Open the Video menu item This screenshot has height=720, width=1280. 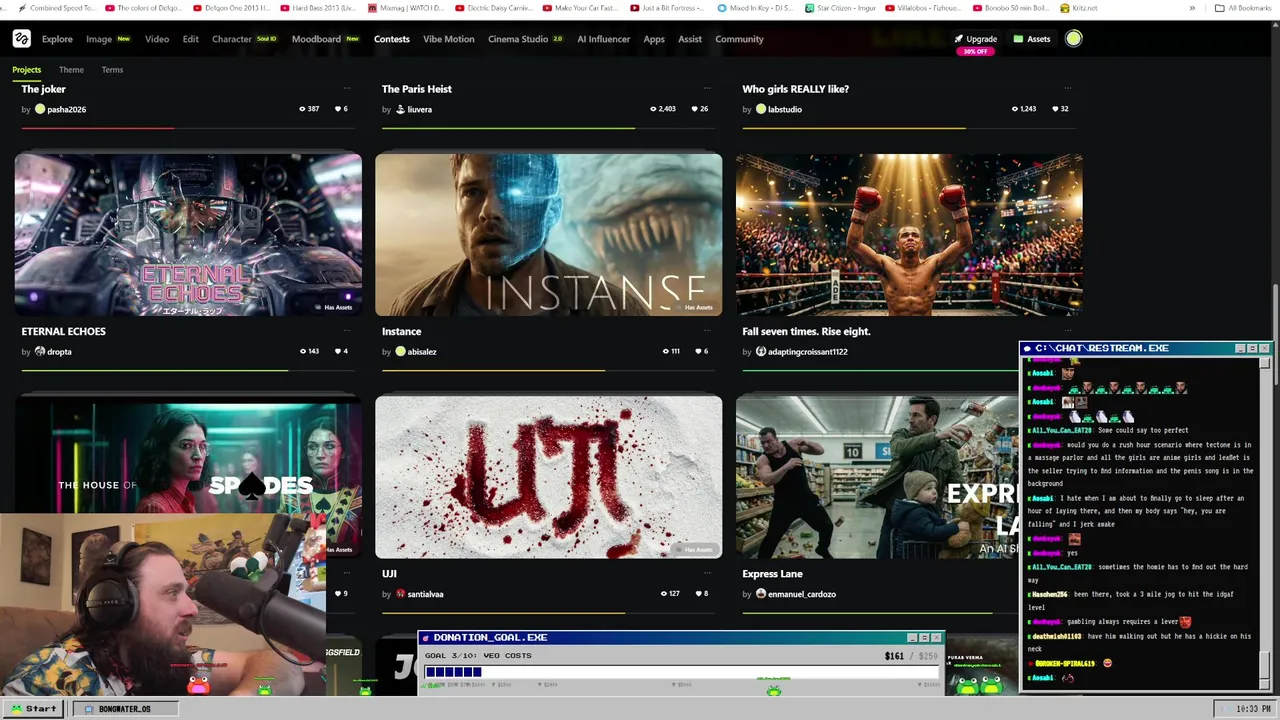[x=157, y=39]
